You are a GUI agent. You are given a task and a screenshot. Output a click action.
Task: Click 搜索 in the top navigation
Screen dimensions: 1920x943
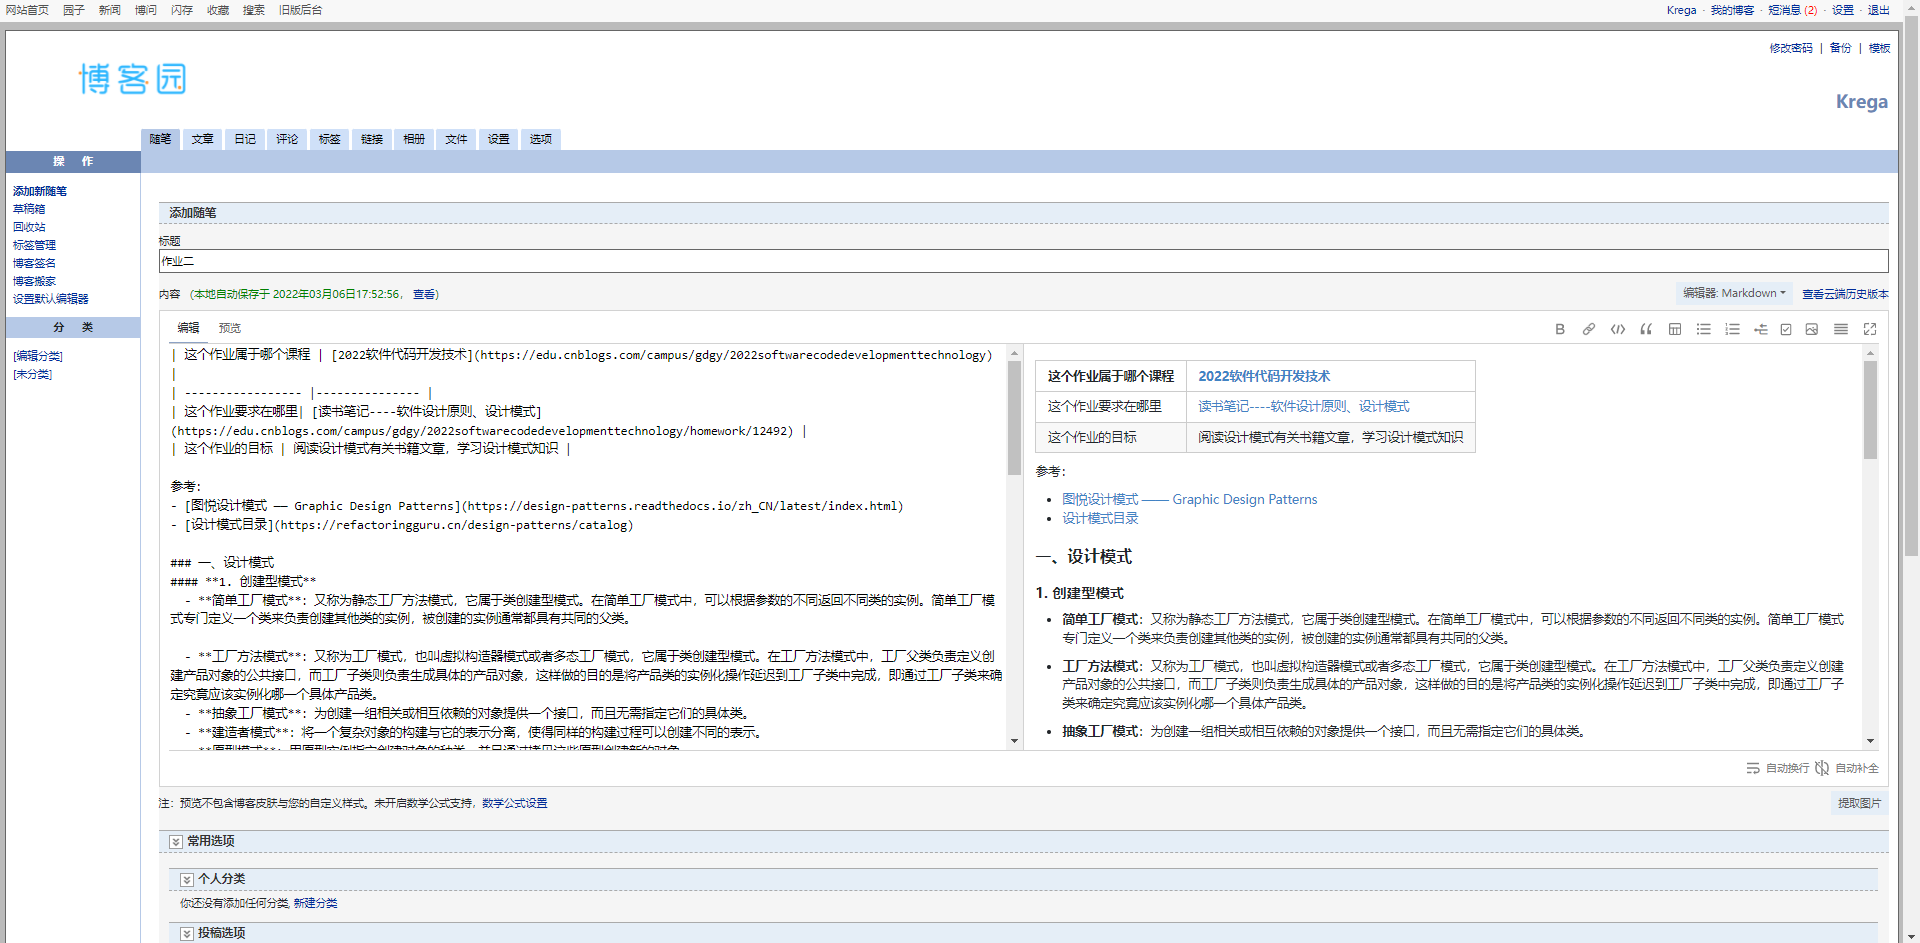click(254, 10)
